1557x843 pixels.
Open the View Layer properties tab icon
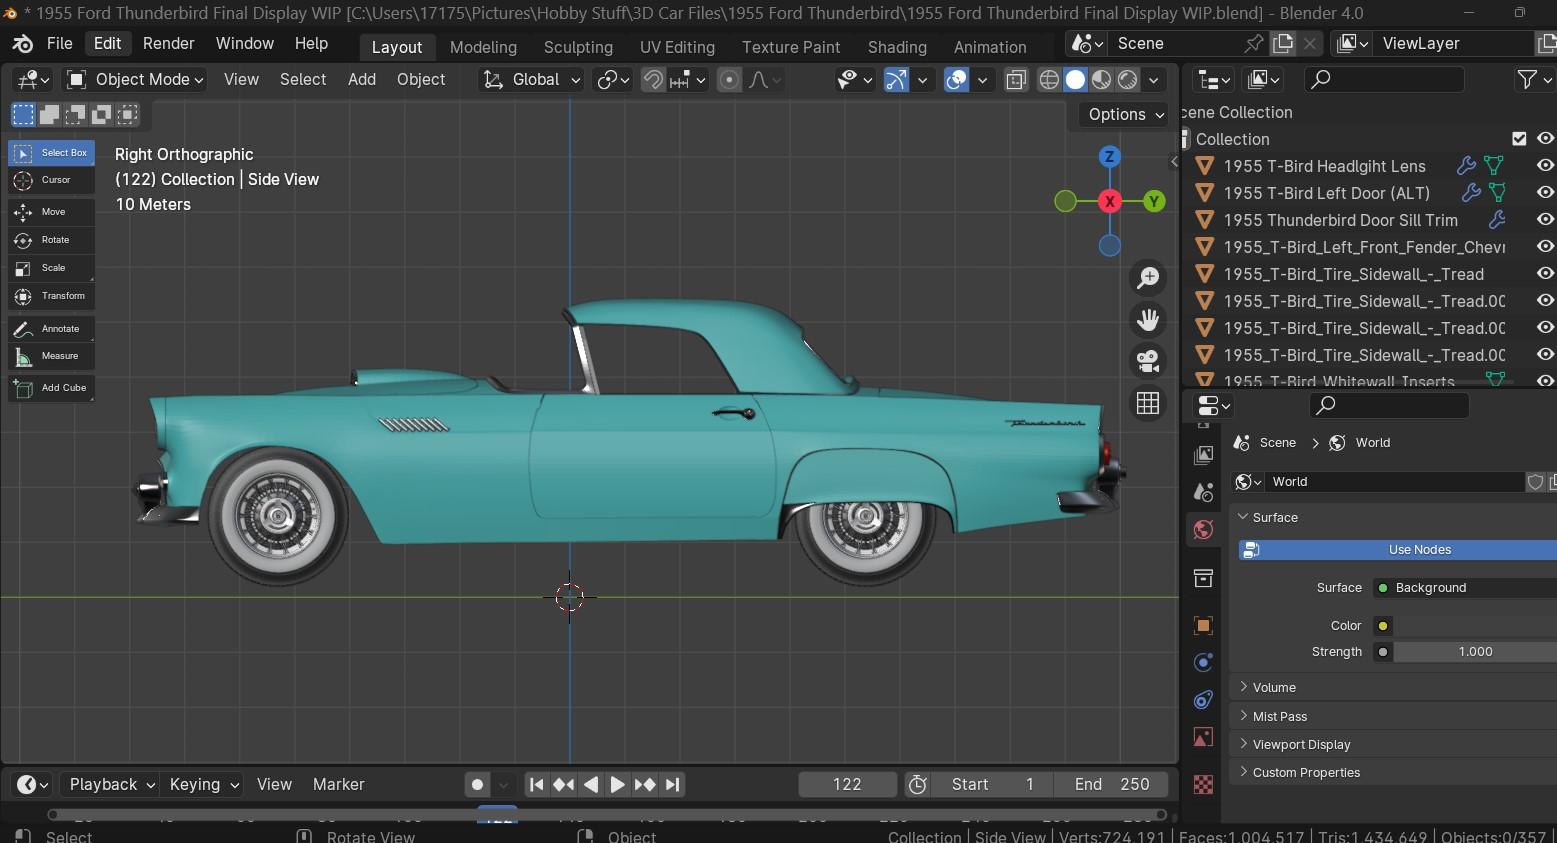pos(1203,455)
